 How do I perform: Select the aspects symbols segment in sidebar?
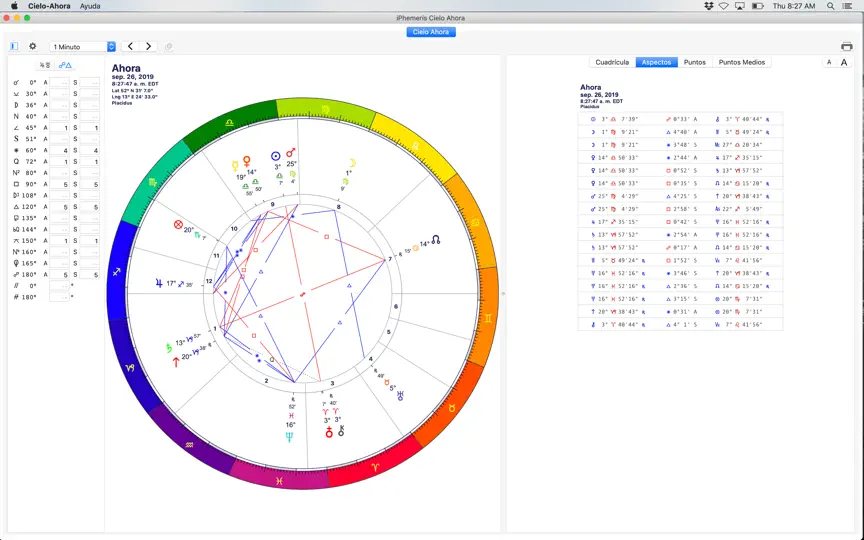[x=65, y=65]
